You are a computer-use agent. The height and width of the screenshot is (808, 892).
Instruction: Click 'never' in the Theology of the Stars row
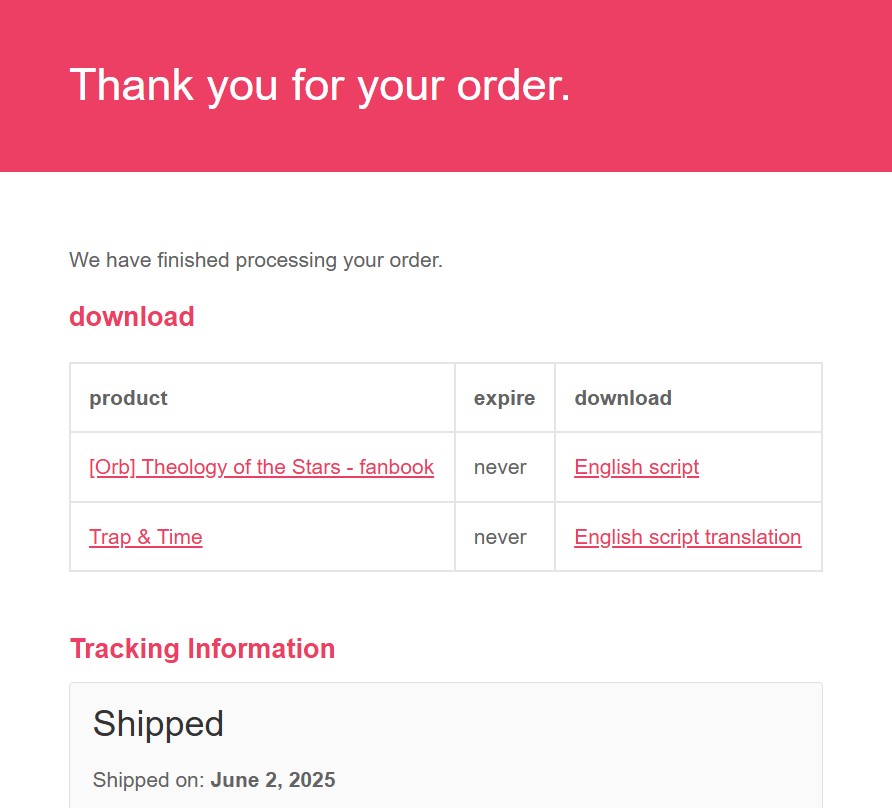pyautogui.click(x=500, y=467)
